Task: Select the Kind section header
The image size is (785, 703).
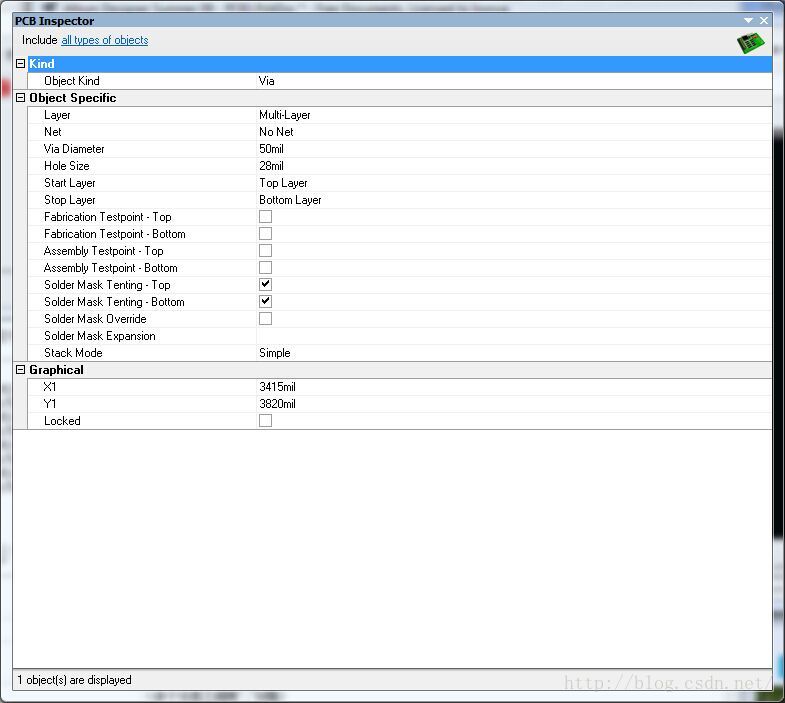Action: coord(400,64)
